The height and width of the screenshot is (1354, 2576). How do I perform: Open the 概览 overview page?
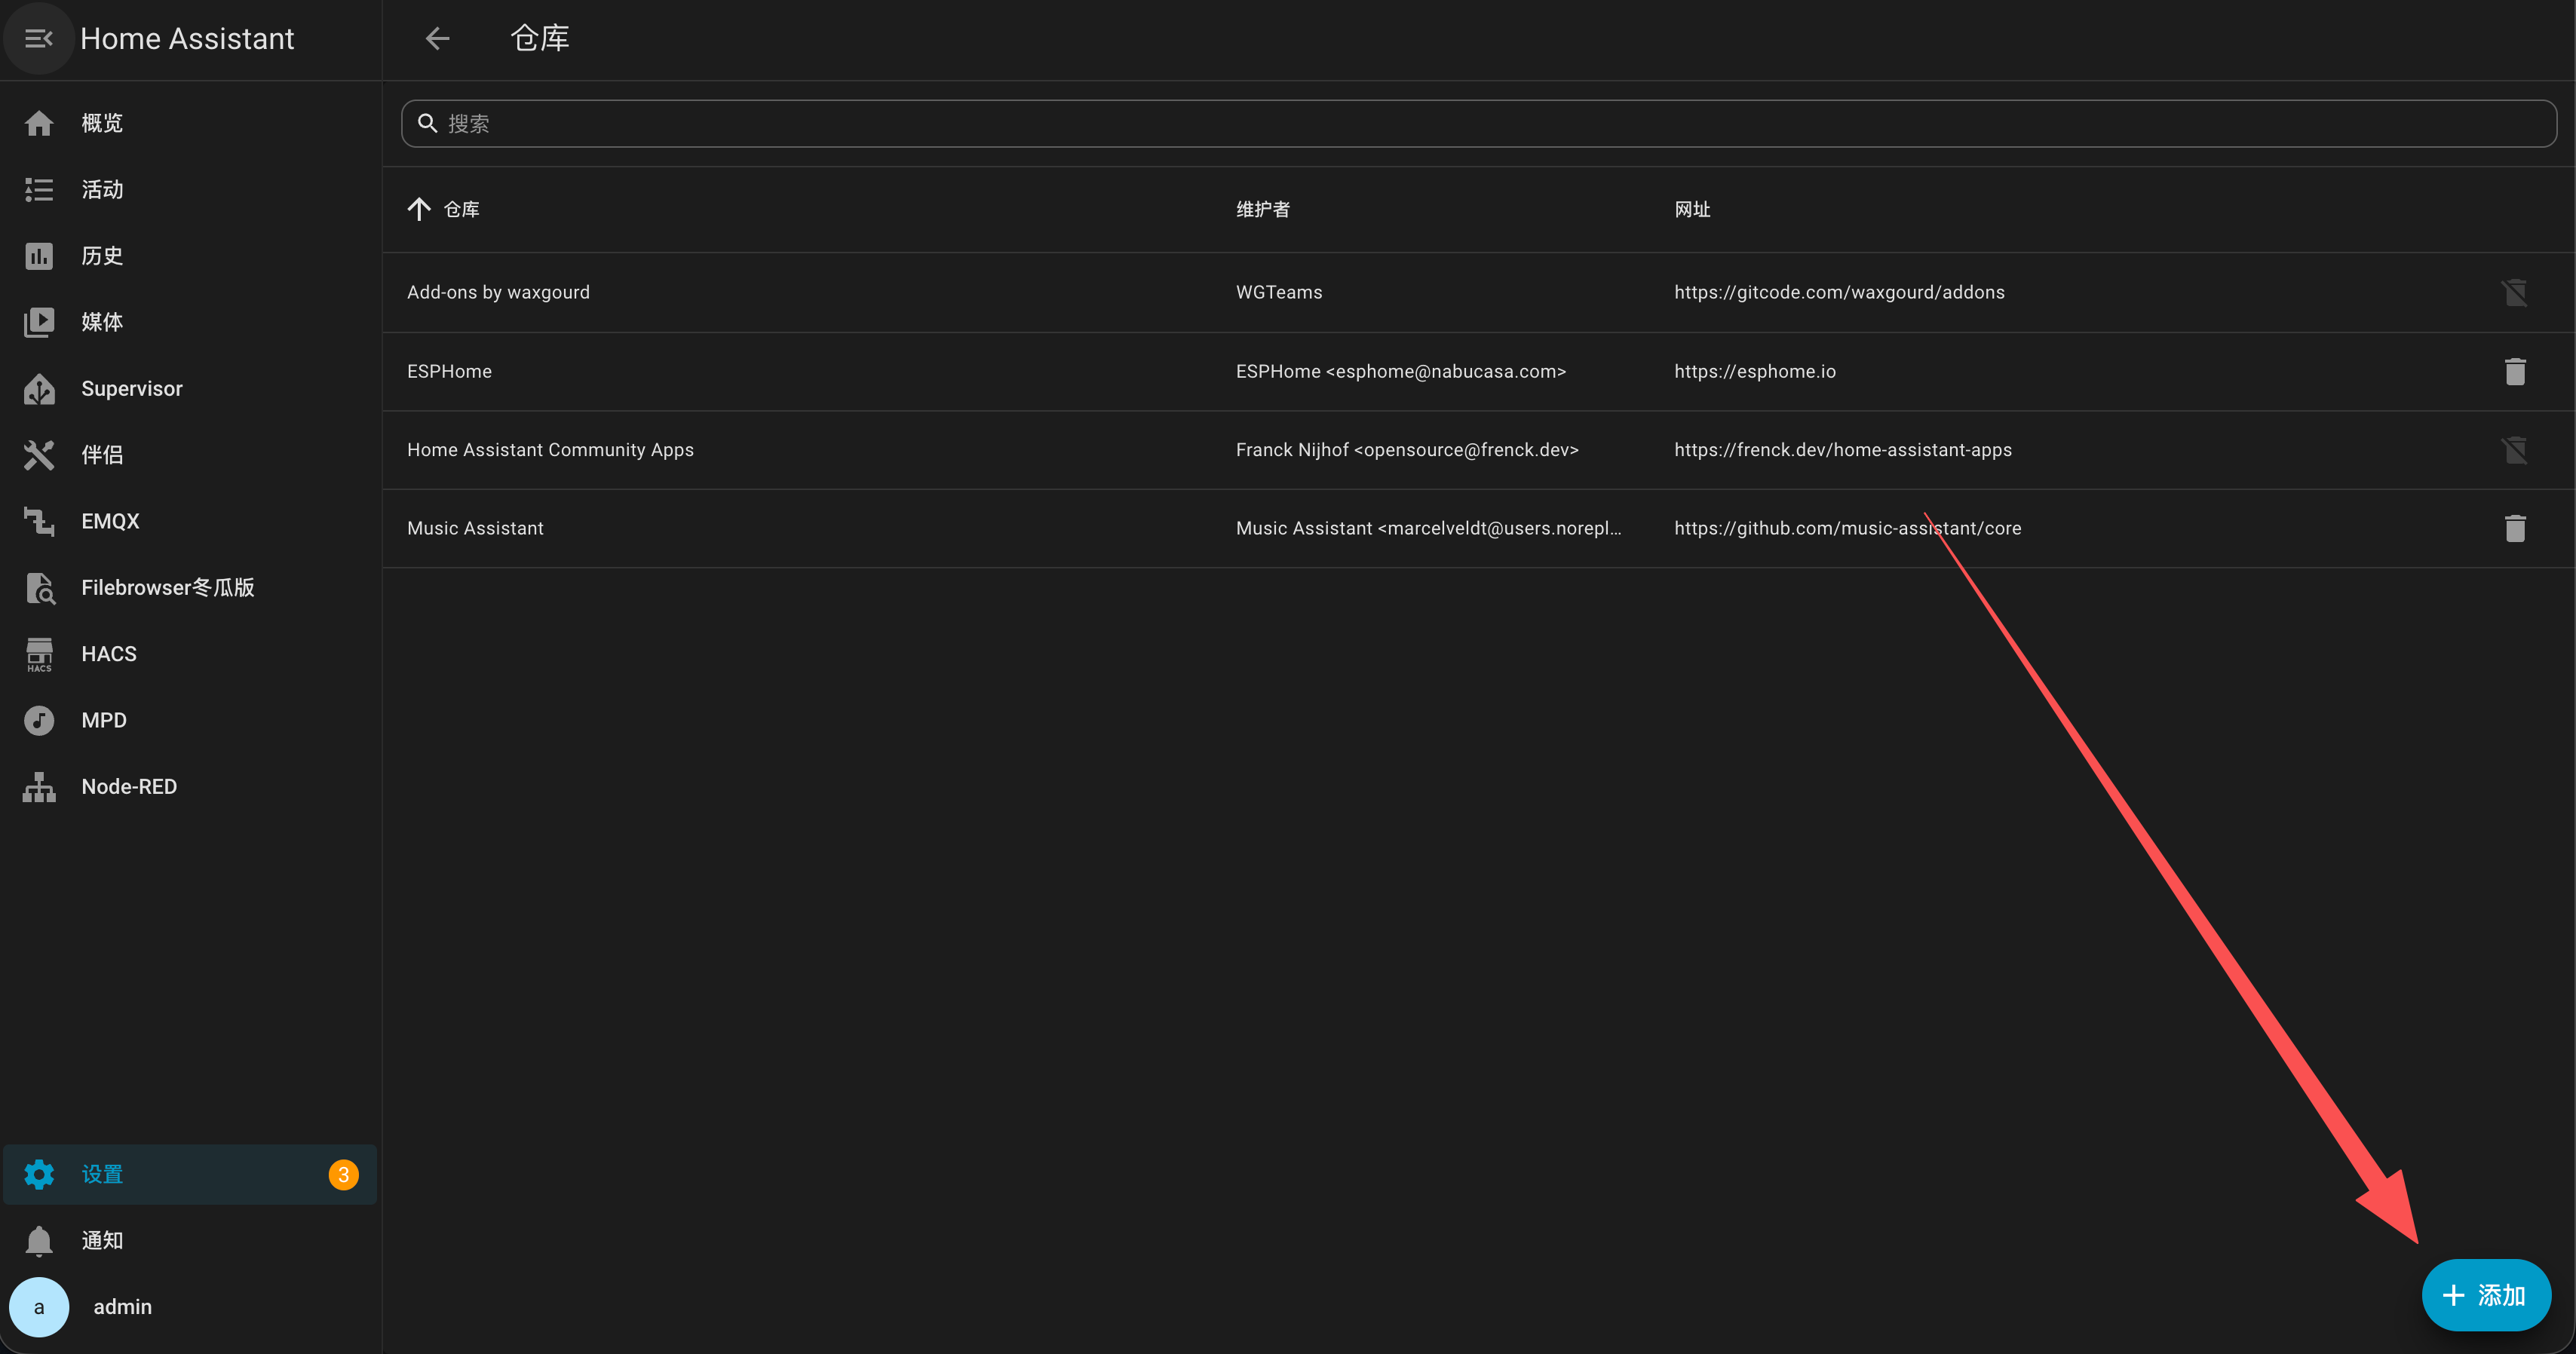pyautogui.click(x=190, y=123)
